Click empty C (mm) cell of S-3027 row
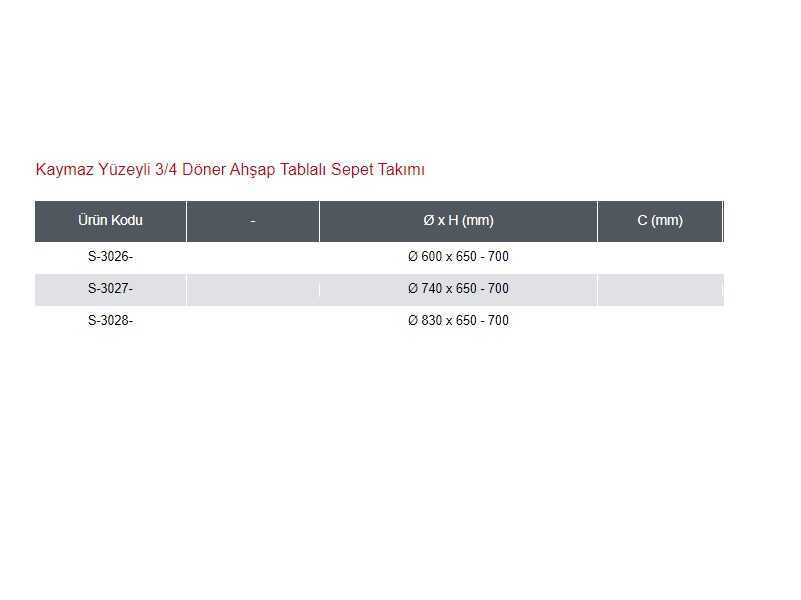 (x=660, y=290)
